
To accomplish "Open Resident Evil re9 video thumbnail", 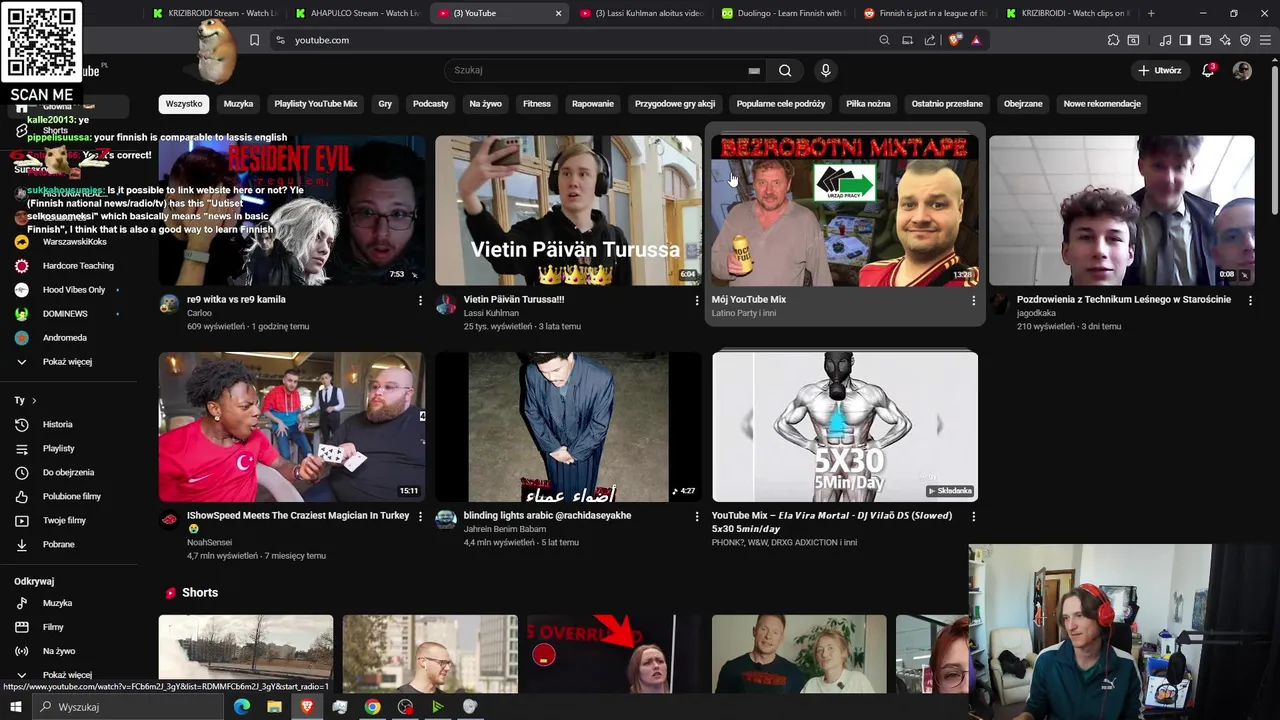I will (291, 211).
